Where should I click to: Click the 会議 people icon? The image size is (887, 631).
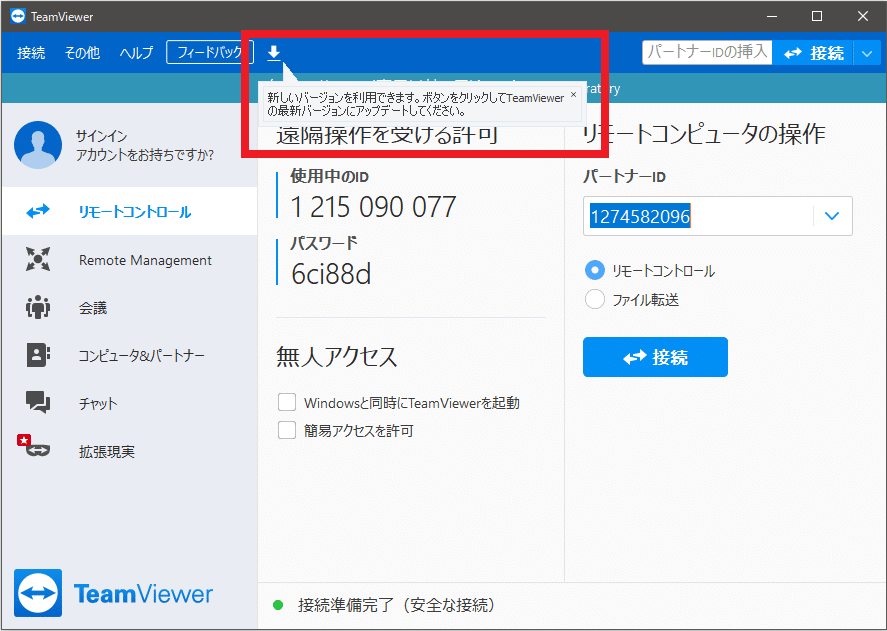[38, 307]
